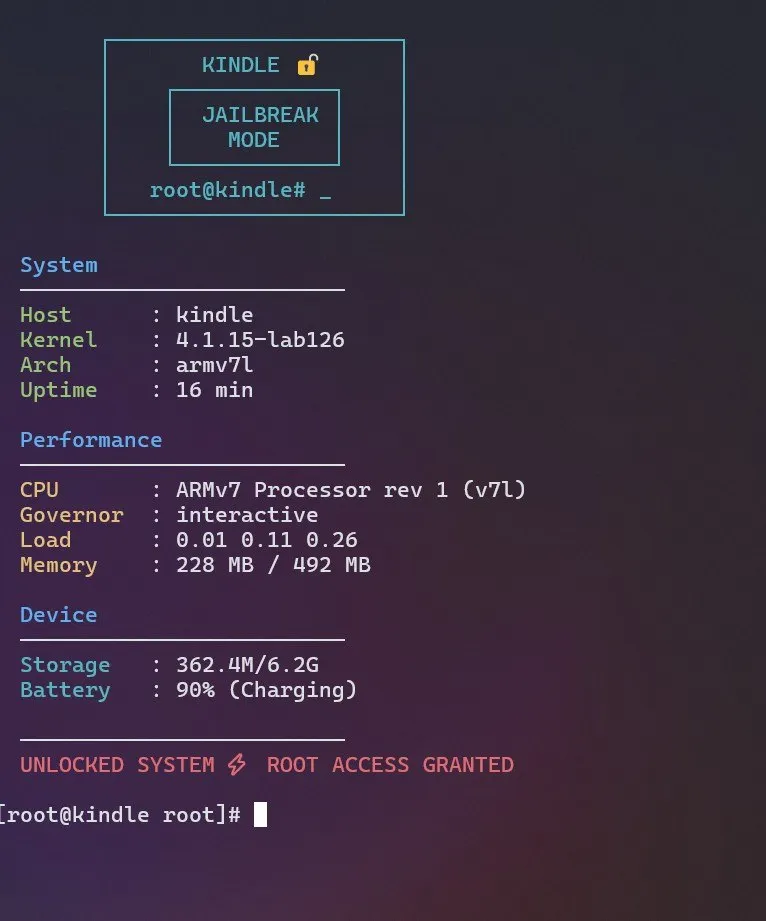Click the interactive governor value
This screenshot has height=921, width=766.
[x=247, y=515]
